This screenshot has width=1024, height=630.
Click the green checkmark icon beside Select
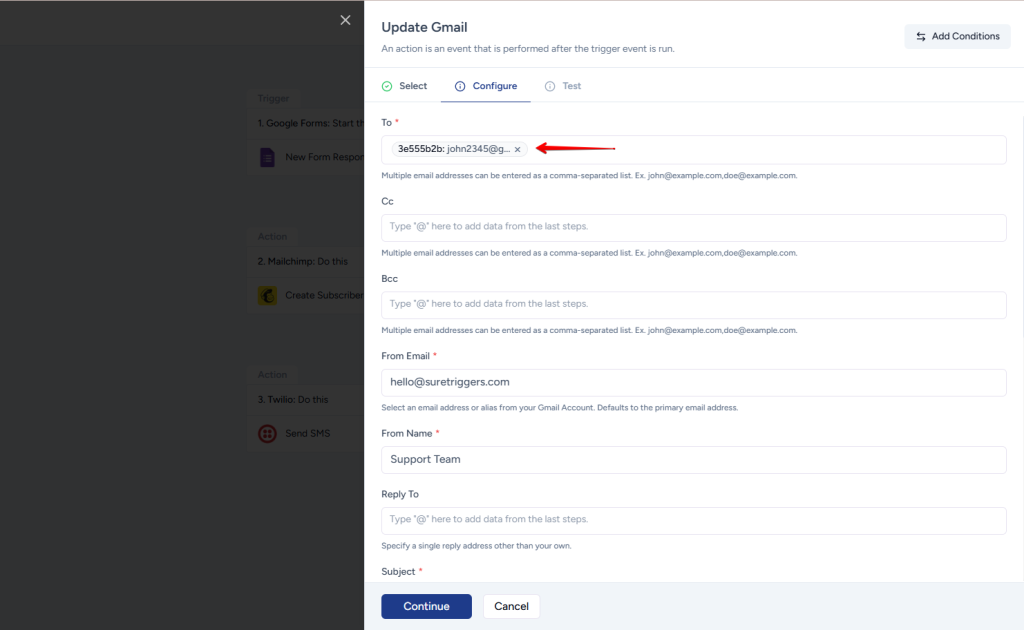coord(387,86)
